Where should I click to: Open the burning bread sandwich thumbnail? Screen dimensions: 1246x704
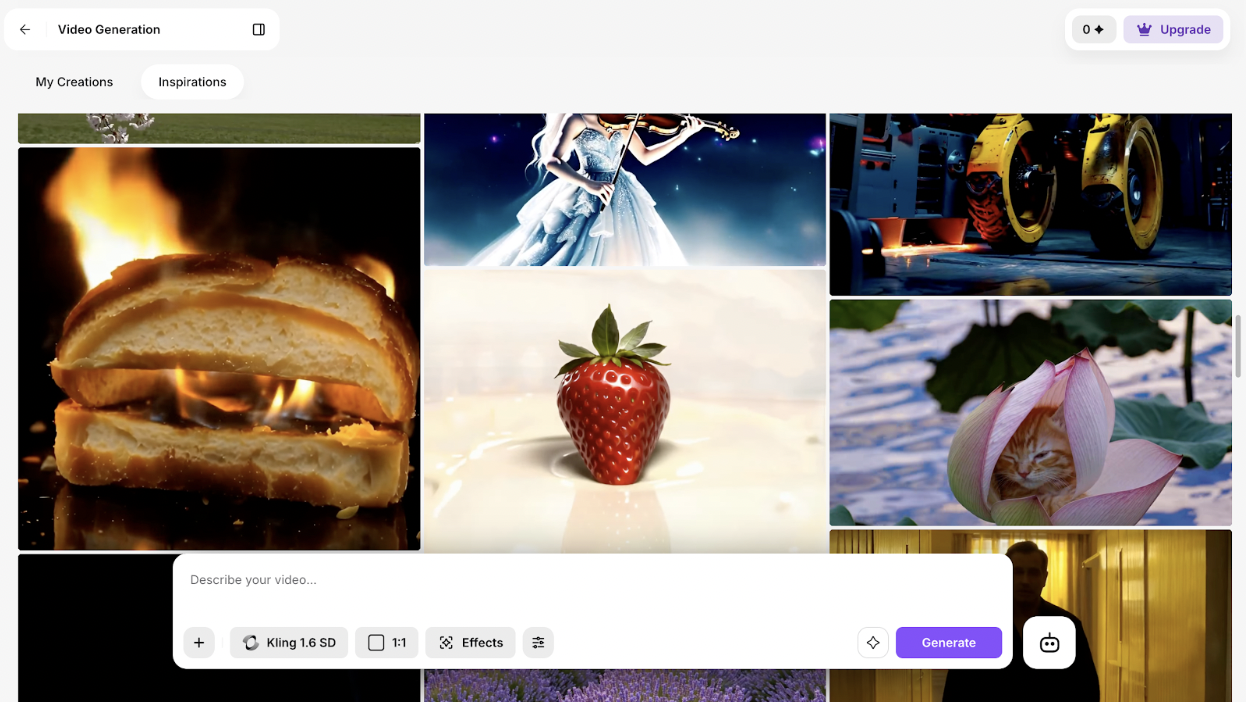(219, 348)
